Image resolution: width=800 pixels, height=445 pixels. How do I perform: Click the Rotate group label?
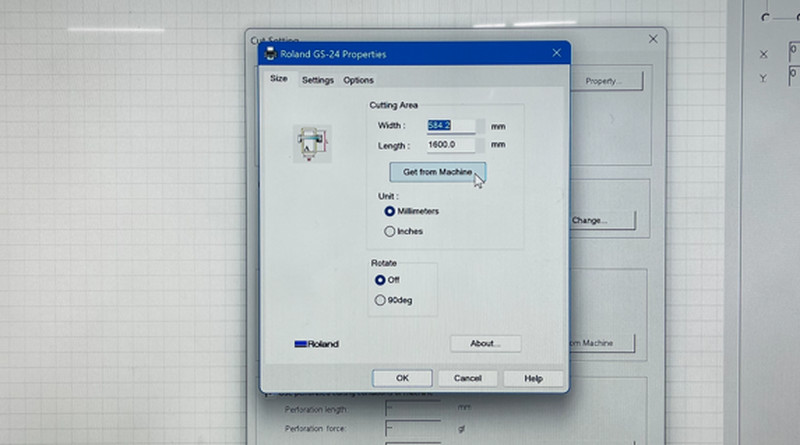[x=384, y=263]
